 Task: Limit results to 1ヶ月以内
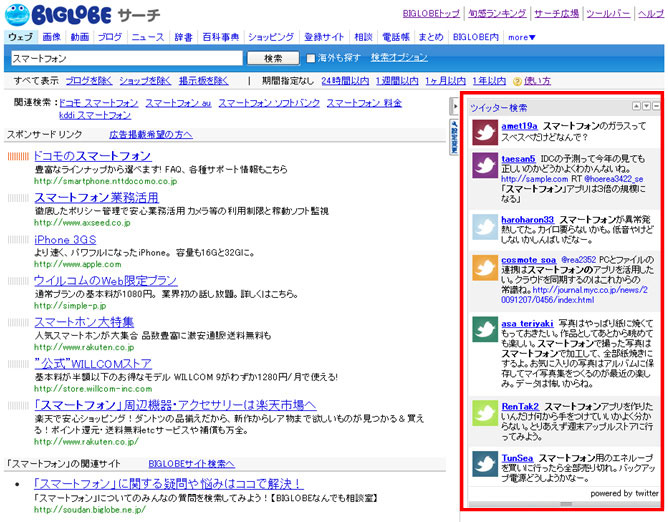coord(445,81)
